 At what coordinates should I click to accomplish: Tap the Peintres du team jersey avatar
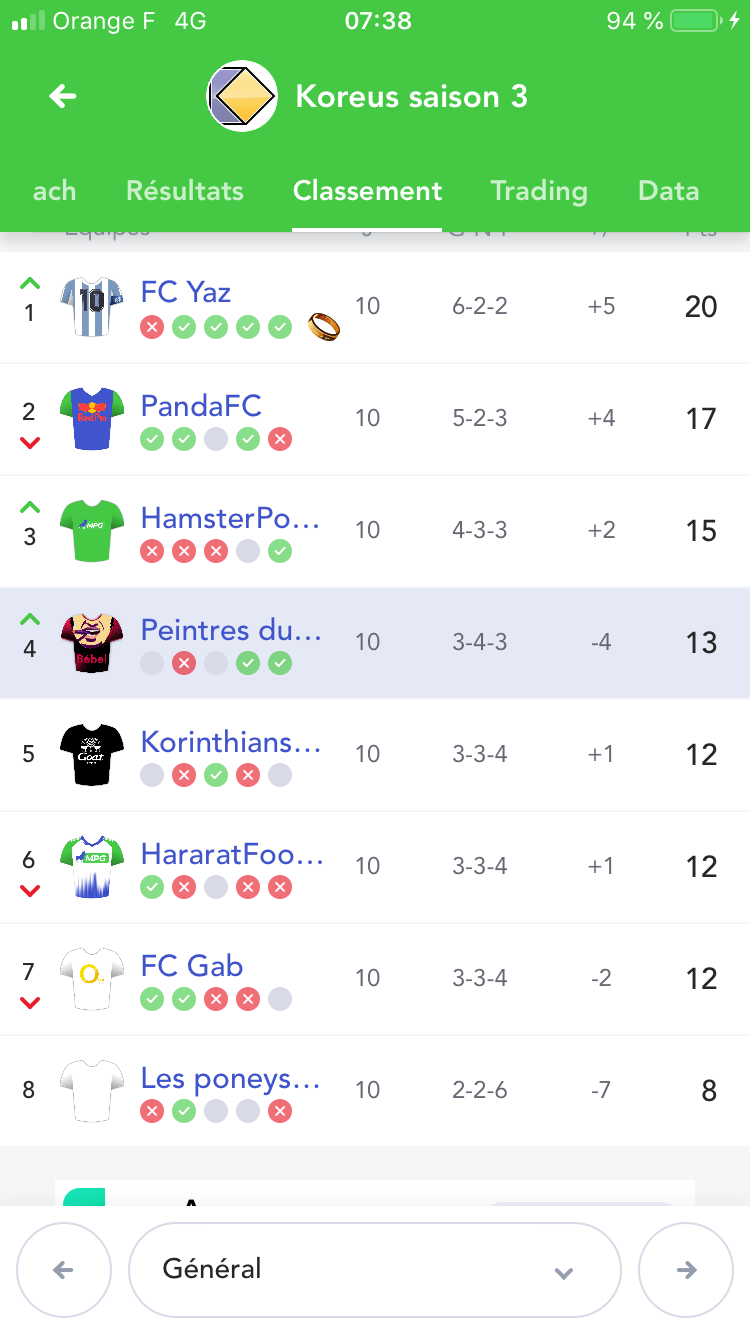tap(91, 642)
